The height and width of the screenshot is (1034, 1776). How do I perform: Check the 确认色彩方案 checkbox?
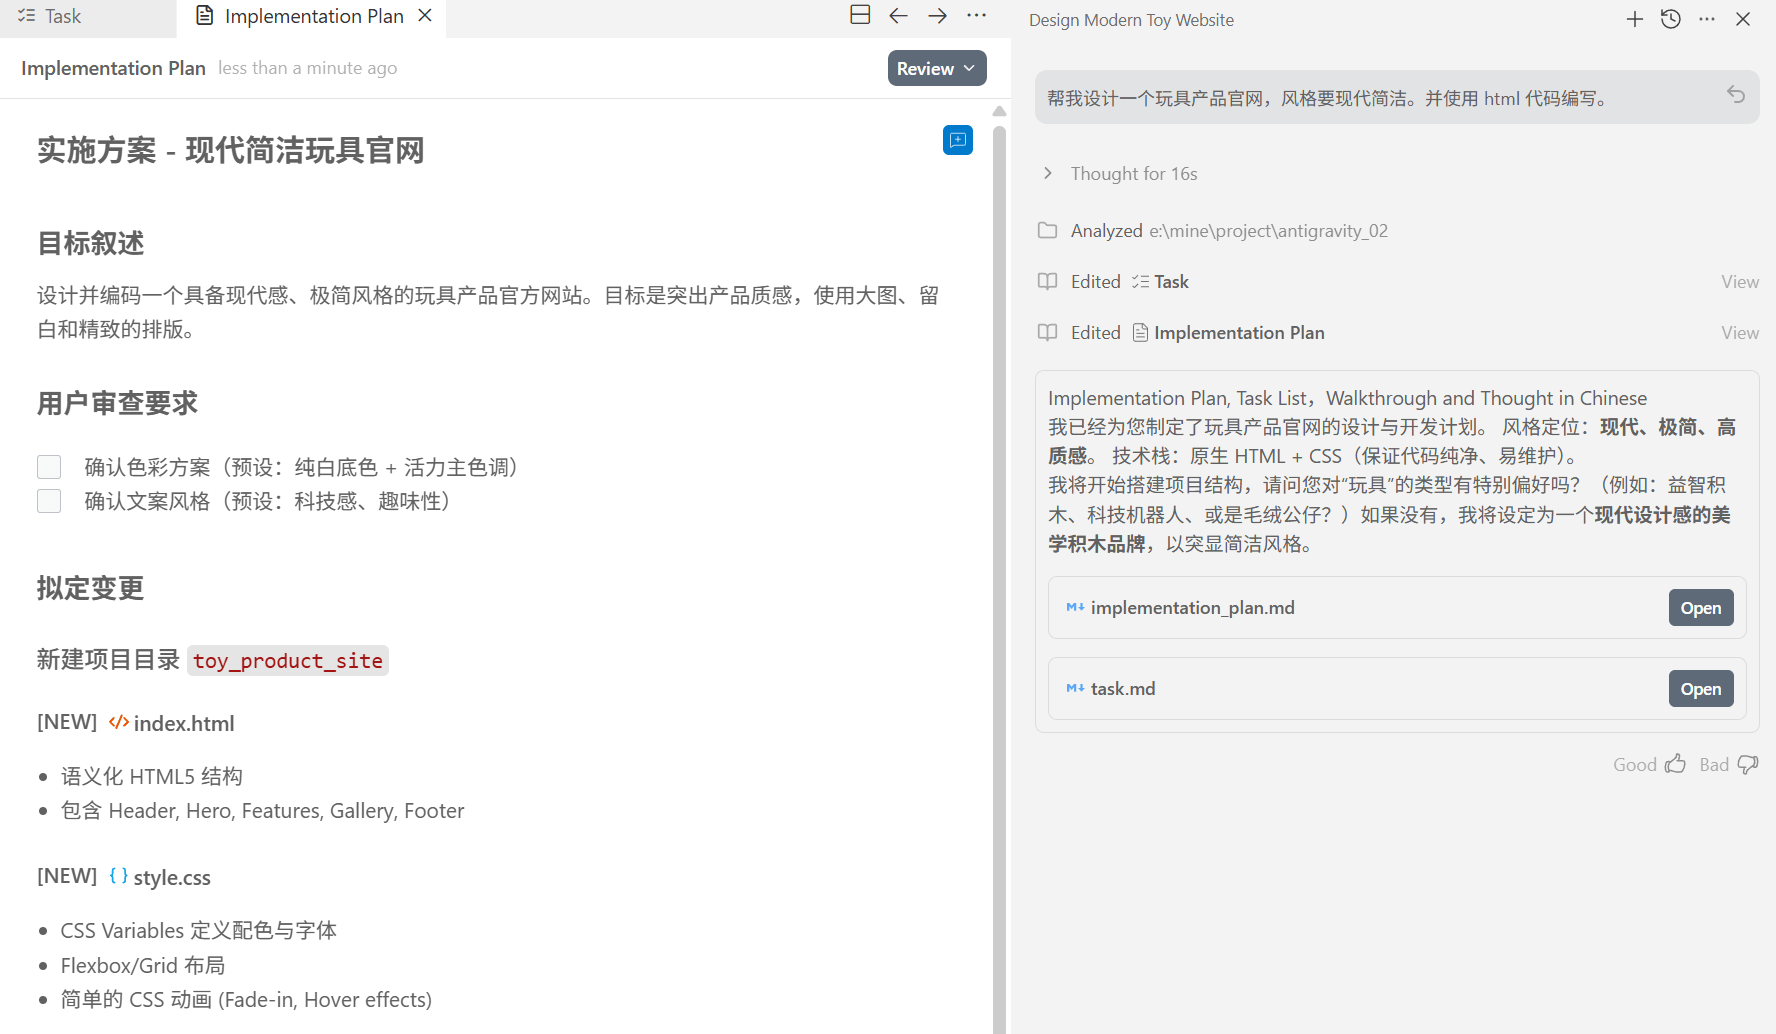point(49,467)
